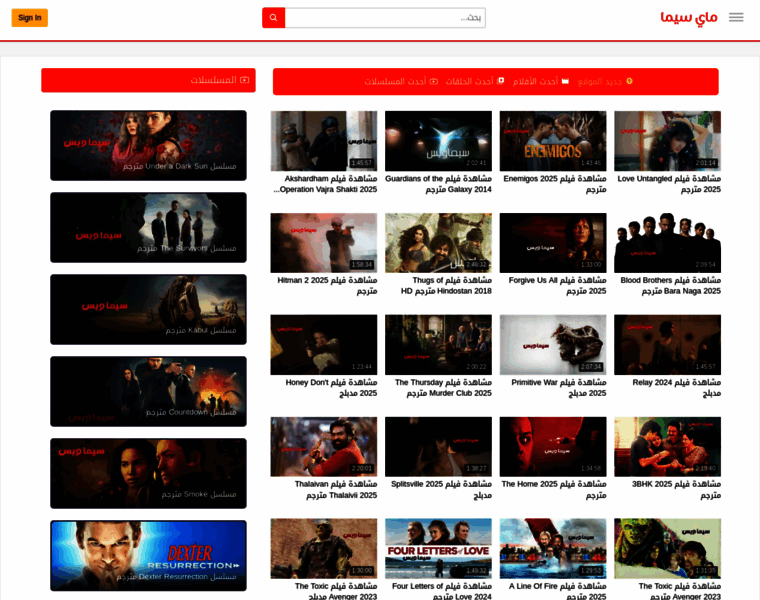This screenshot has height=600, width=760.
Task: Open Smoke series banner
Action: coord(148,474)
